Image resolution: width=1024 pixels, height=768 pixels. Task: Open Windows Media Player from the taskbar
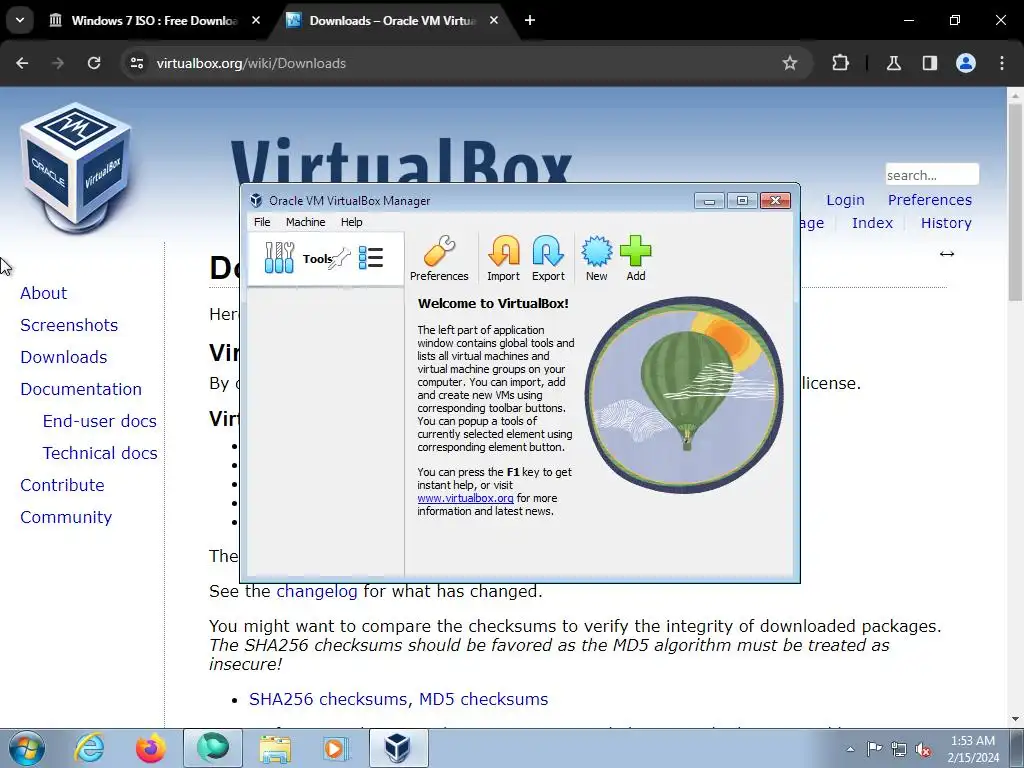click(x=336, y=748)
